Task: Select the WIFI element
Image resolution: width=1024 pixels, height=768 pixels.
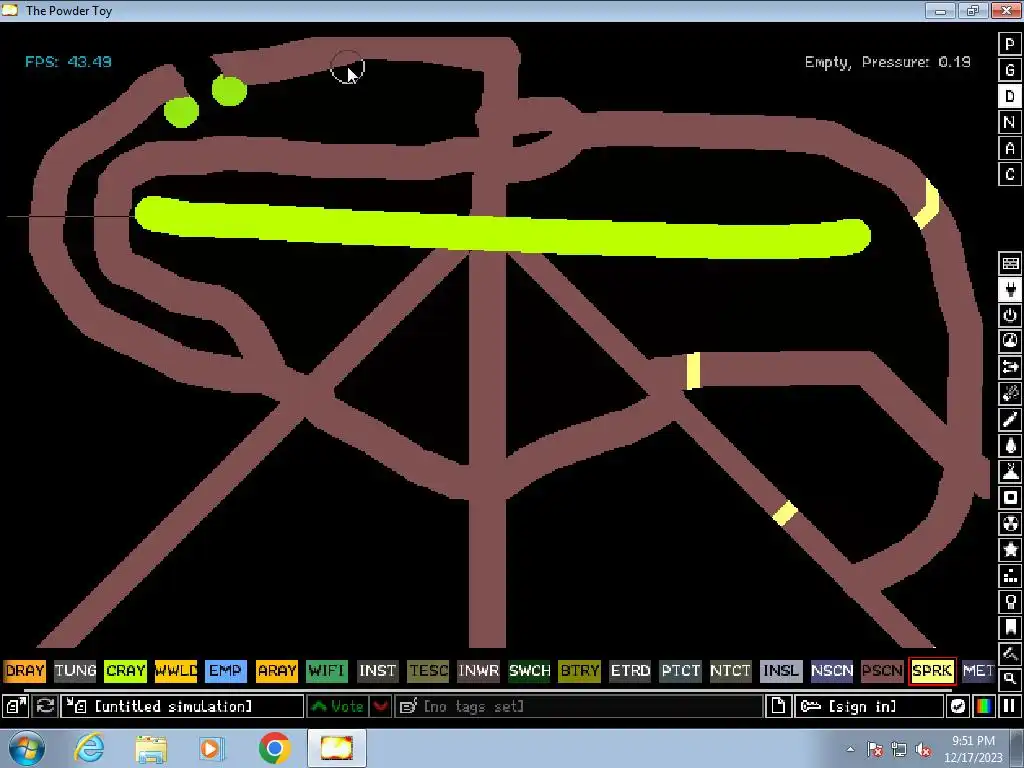Action: 327,671
